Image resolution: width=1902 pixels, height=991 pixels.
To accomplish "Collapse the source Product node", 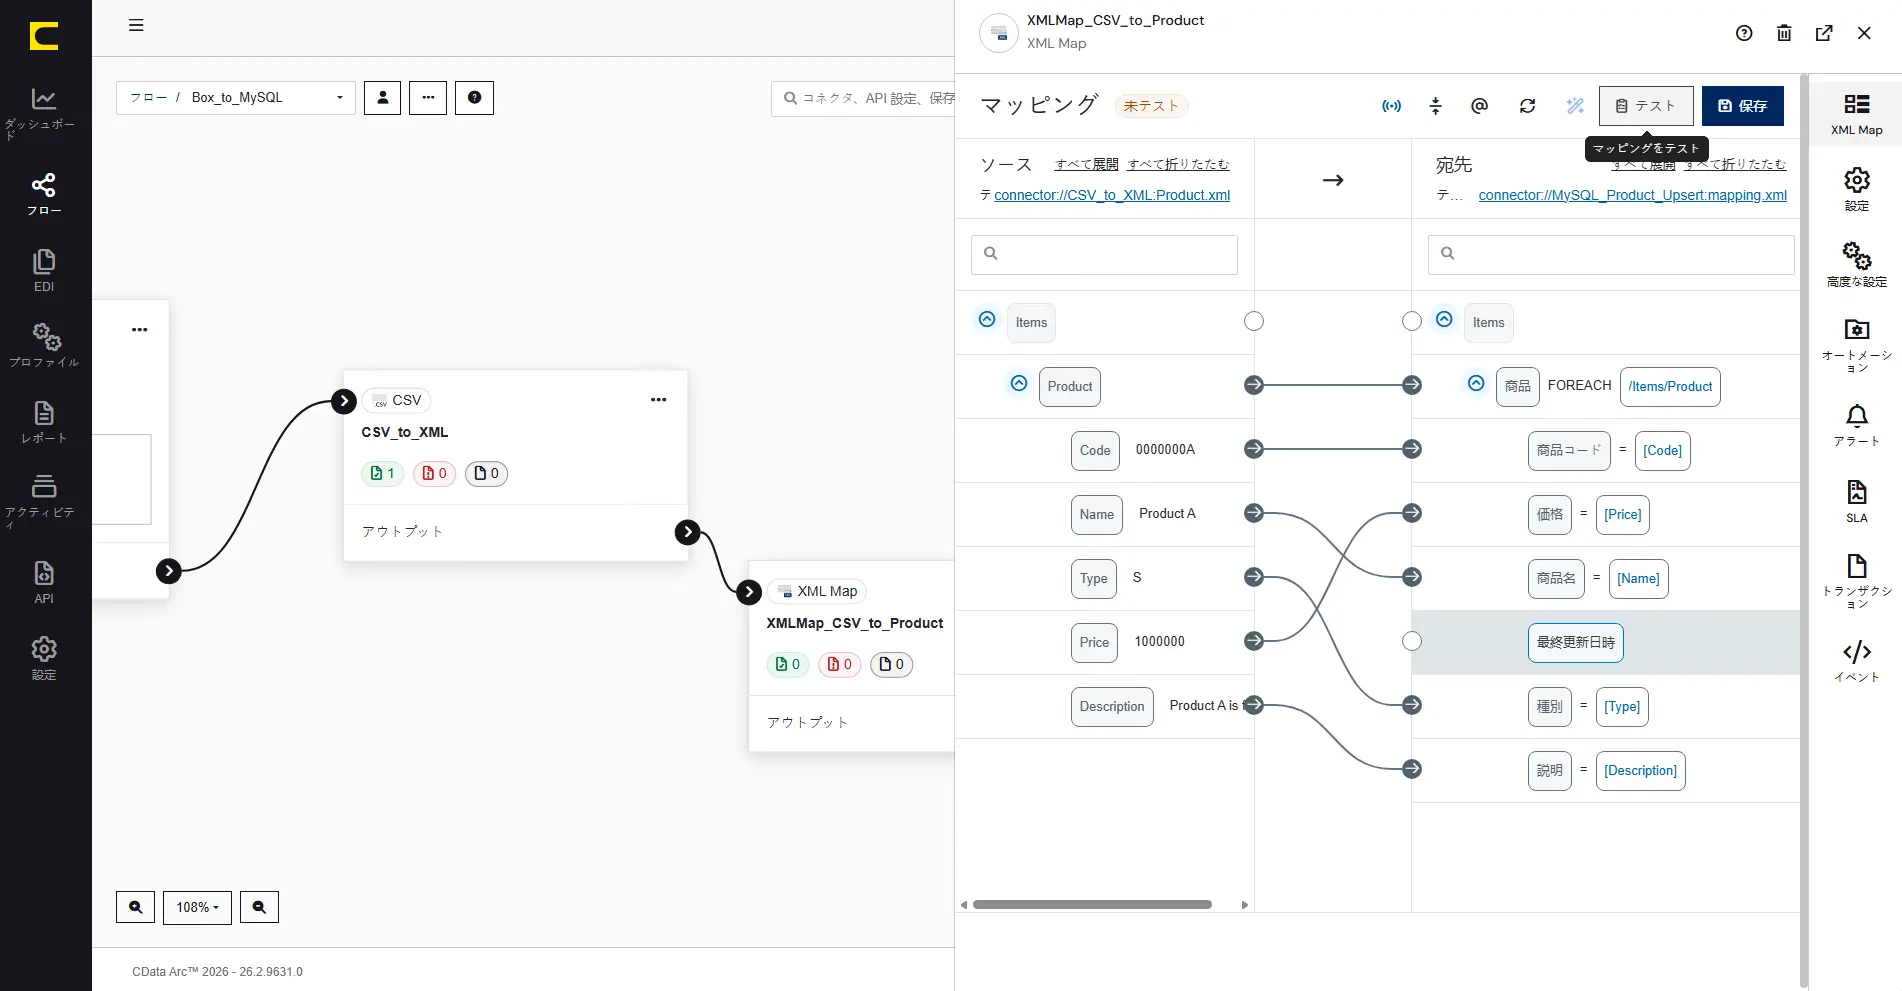I will point(1019,384).
